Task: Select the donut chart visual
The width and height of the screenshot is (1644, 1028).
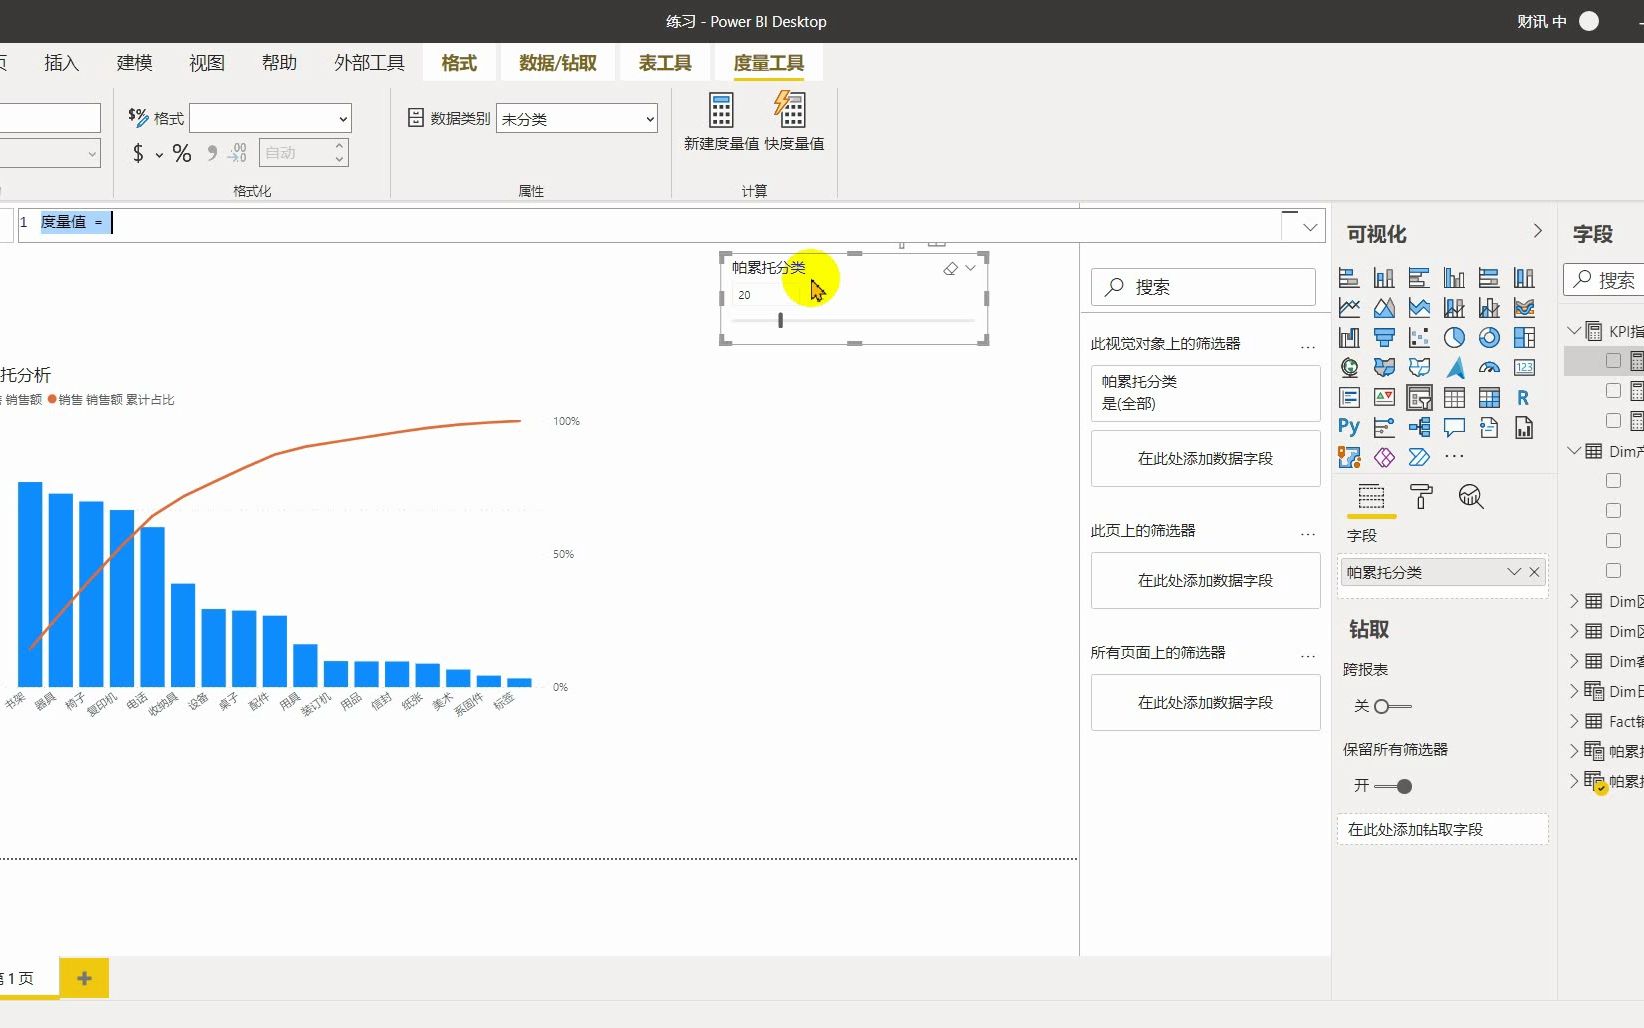Action: [1490, 337]
